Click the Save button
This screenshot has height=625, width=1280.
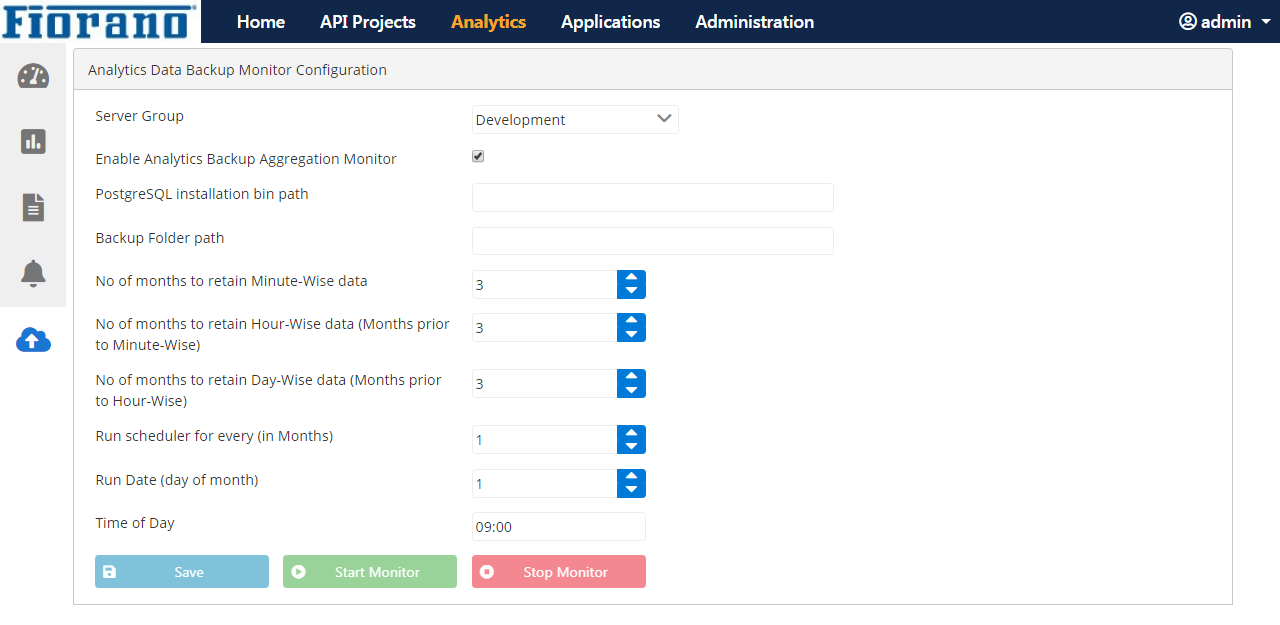[x=182, y=571]
